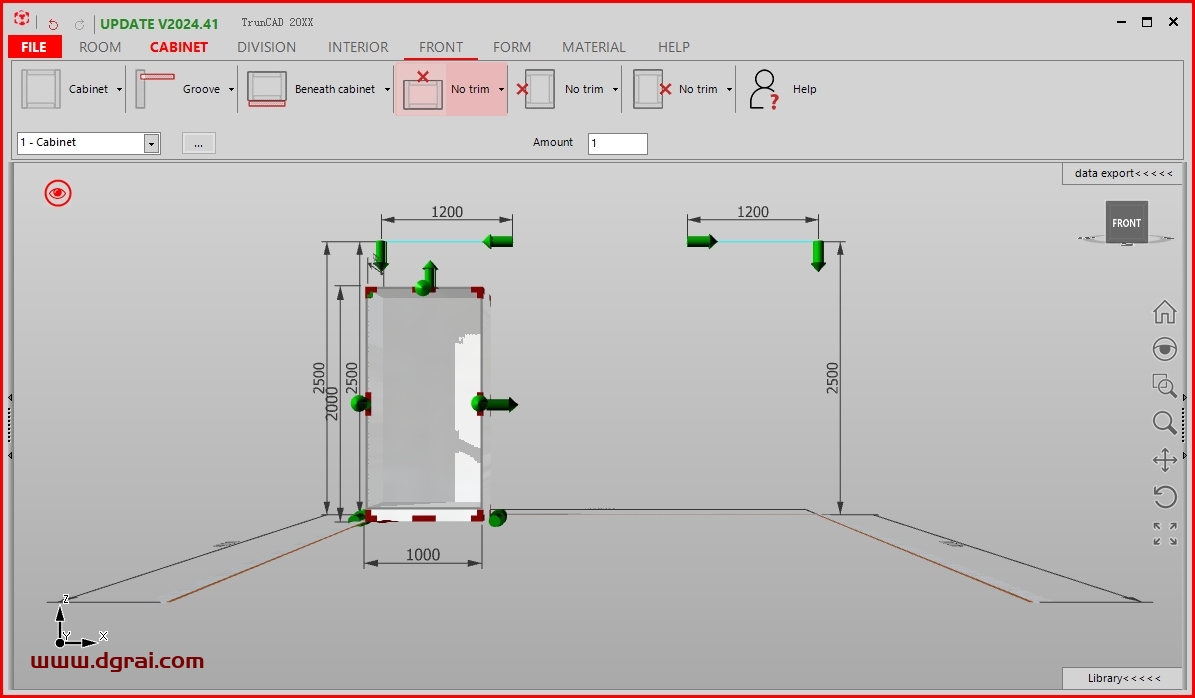The width and height of the screenshot is (1195, 698).
Task: Click the 2000 cabinet height dimension
Action: (332, 403)
